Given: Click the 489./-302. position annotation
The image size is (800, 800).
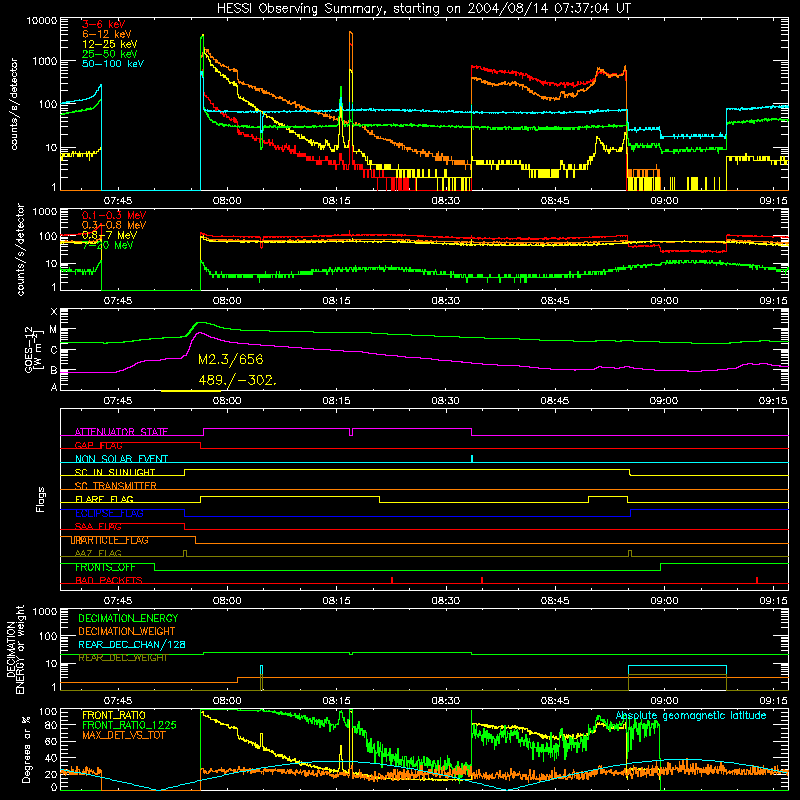Looking at the screenshot, I should [238, 380].
